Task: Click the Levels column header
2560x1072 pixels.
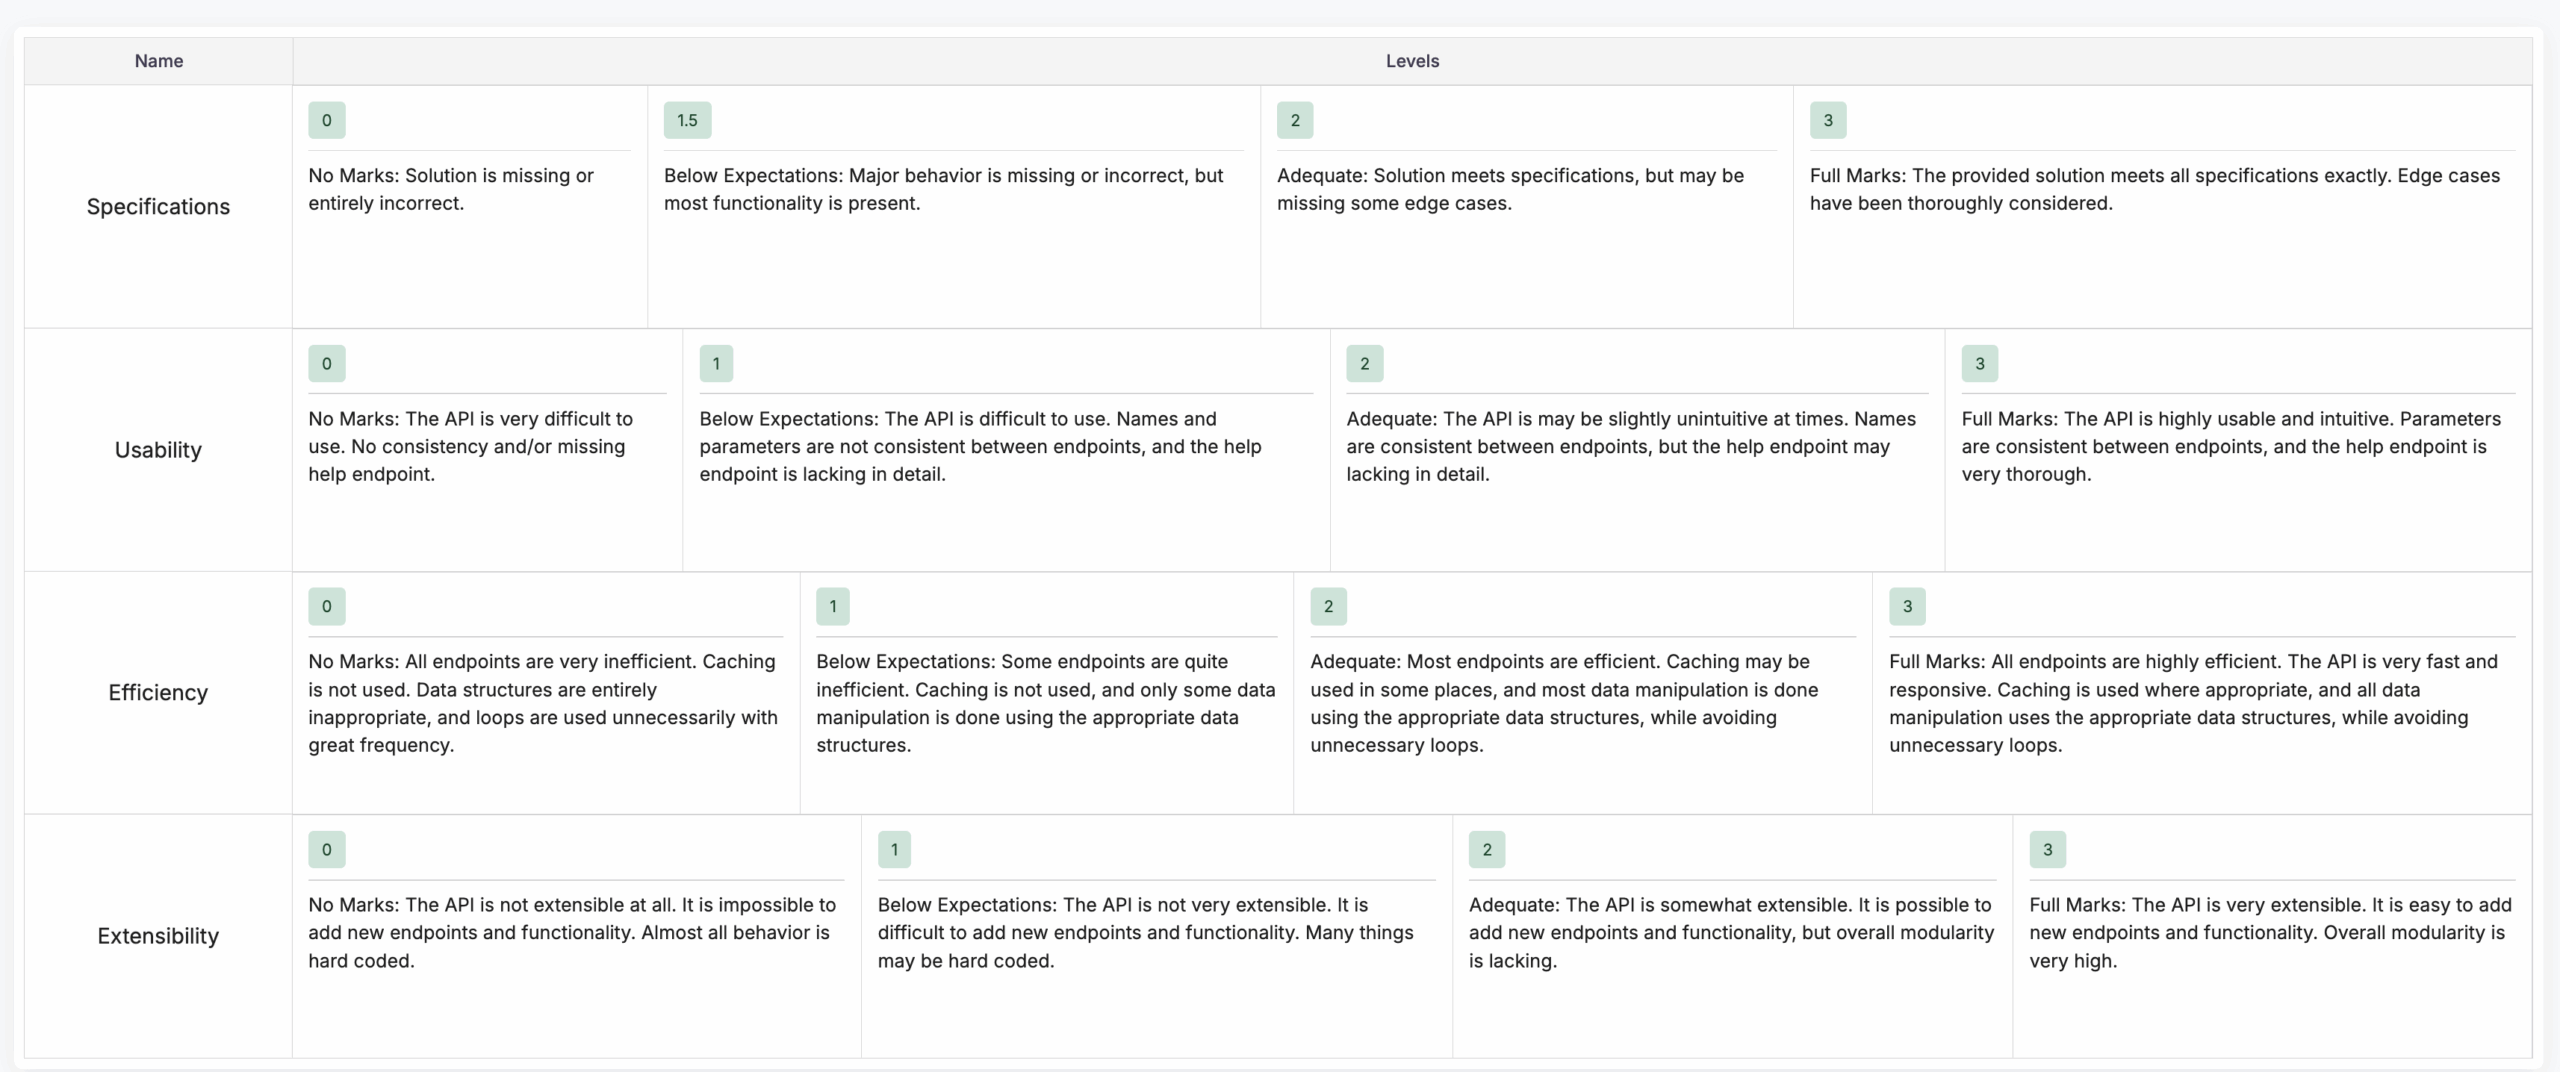Action: 1411,61
